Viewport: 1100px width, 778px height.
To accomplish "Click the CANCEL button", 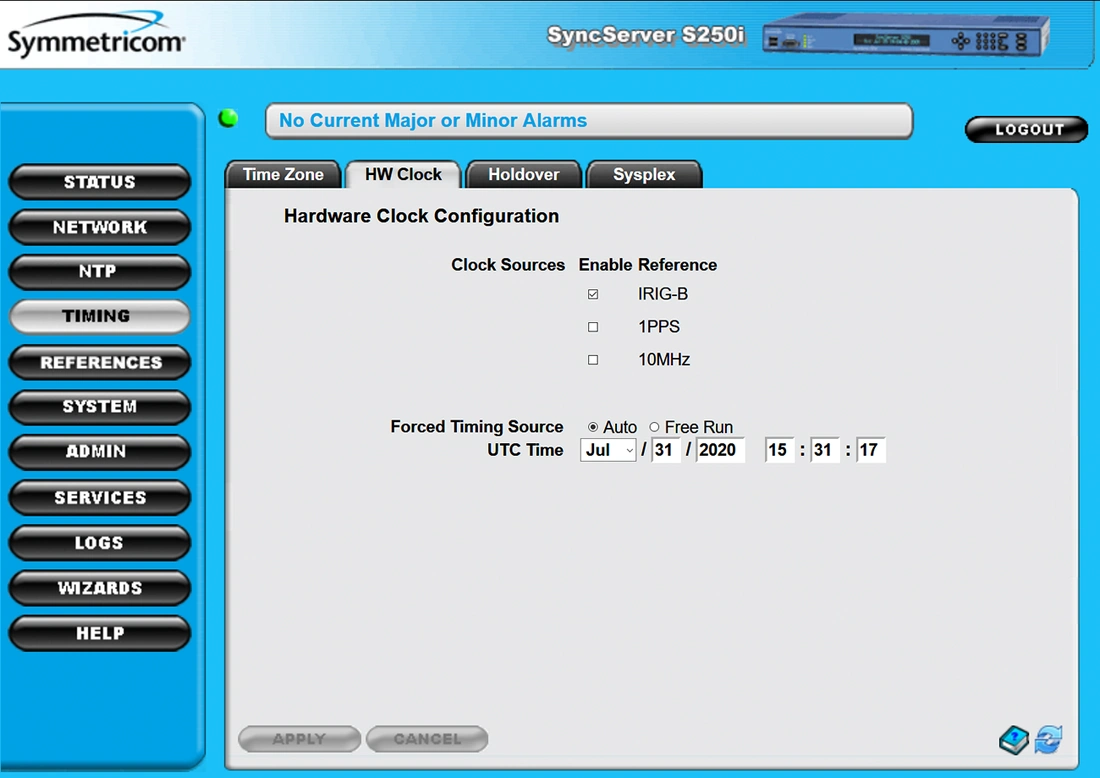I will [x=427, y=739].
